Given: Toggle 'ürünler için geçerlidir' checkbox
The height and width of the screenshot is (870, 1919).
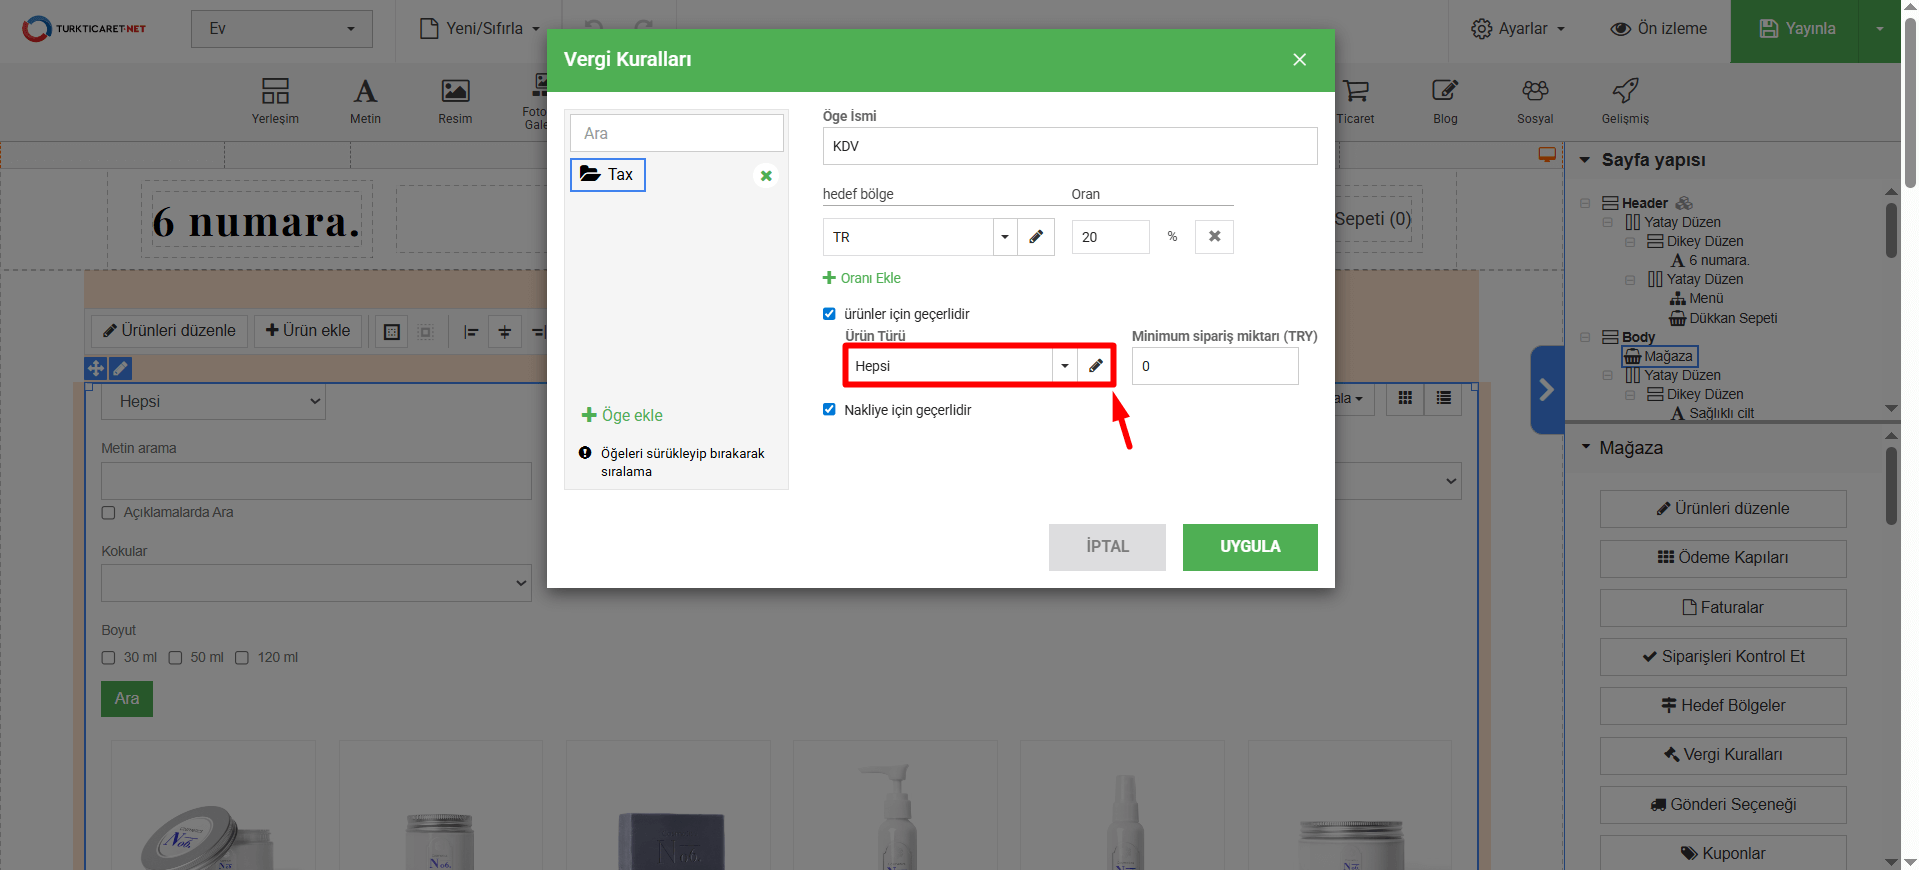Looking at the screenshot, I should click(x=829, y=314).
